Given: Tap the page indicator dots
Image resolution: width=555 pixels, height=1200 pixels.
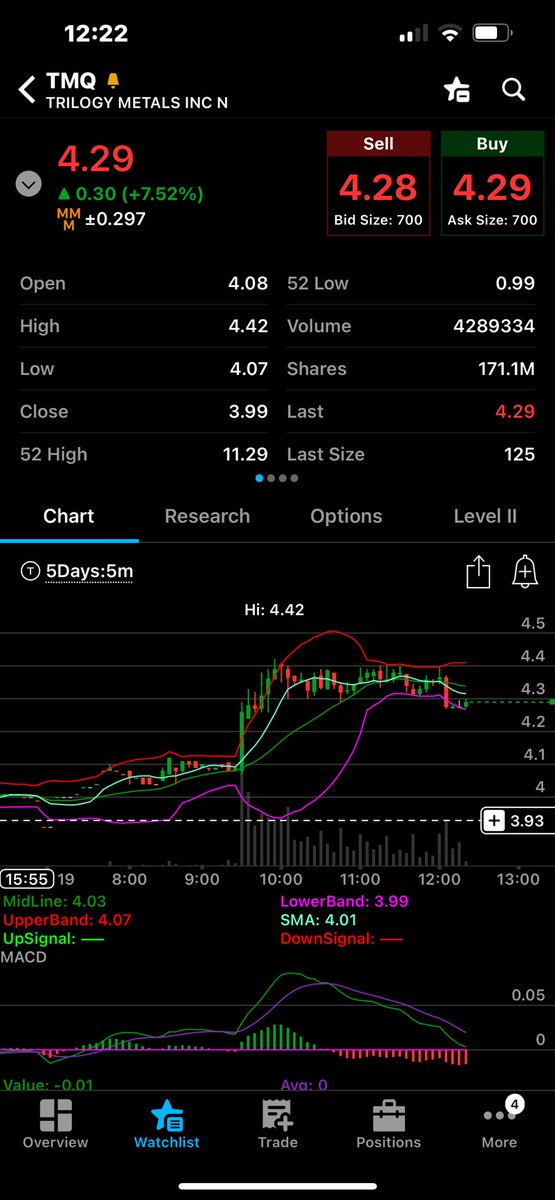Looking at the screenshot, I should pyautogui.click(x=277, y=478).
